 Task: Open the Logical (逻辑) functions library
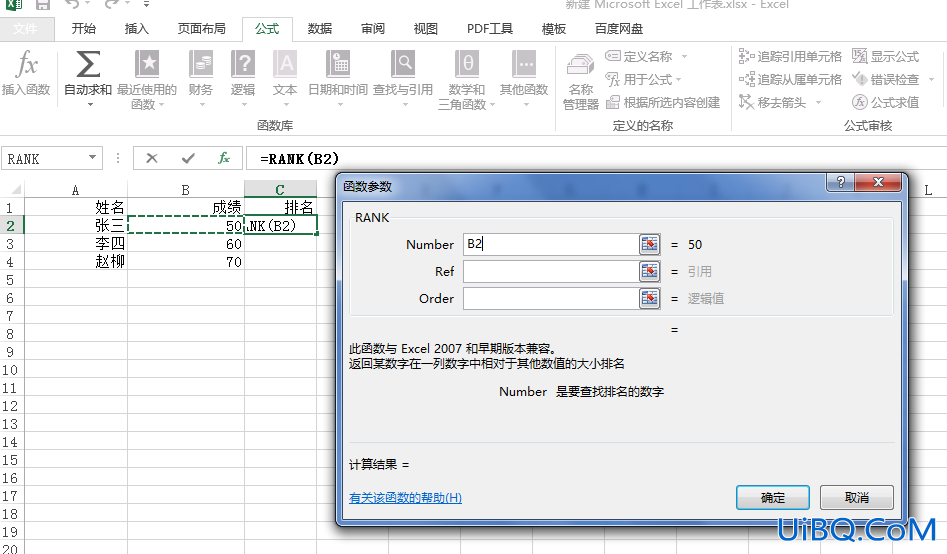[243, 79]
